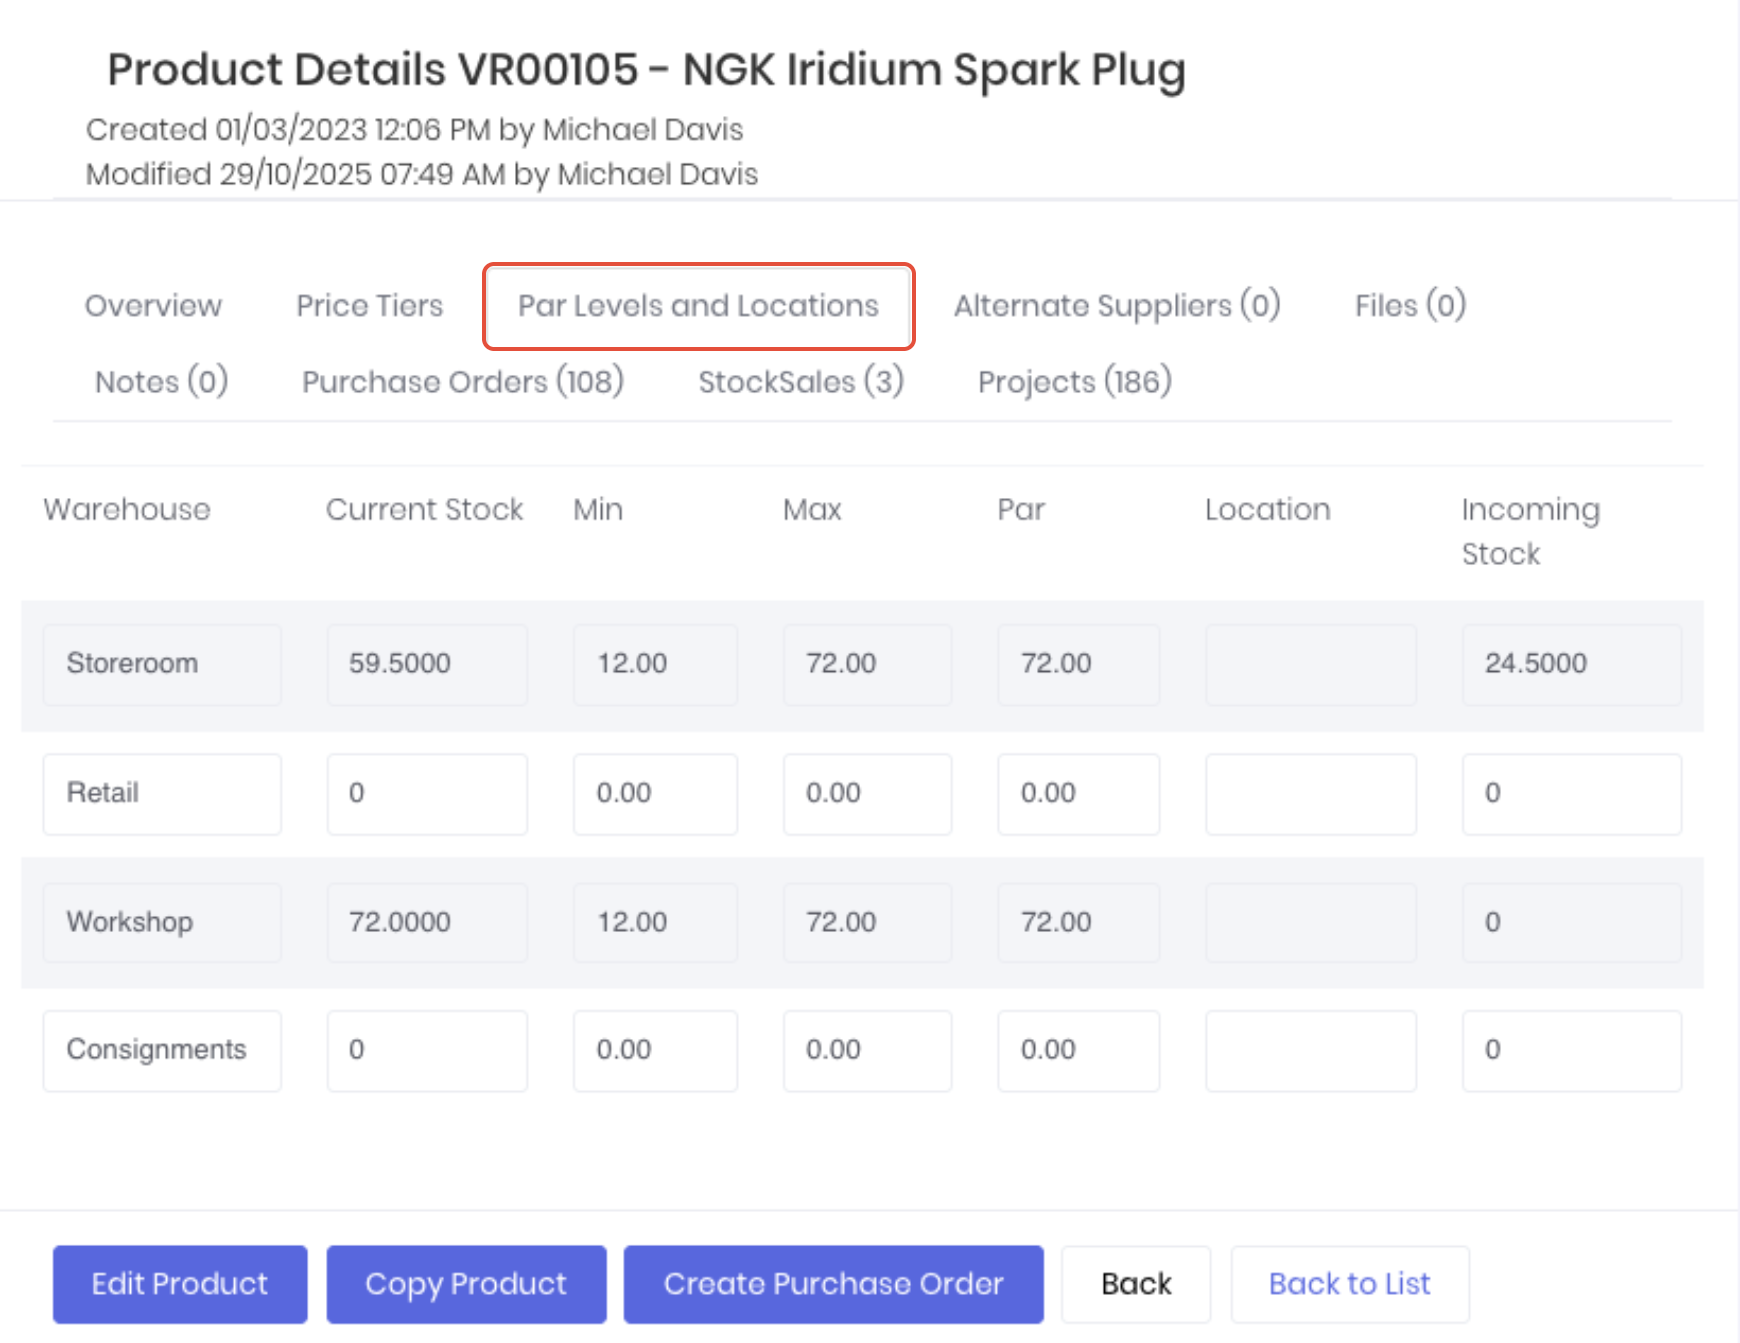The width and height of the screenshot is (1740, 1343).
Task: Click the Storeroom Min field 12.00
Action: [x=655, y=665]
